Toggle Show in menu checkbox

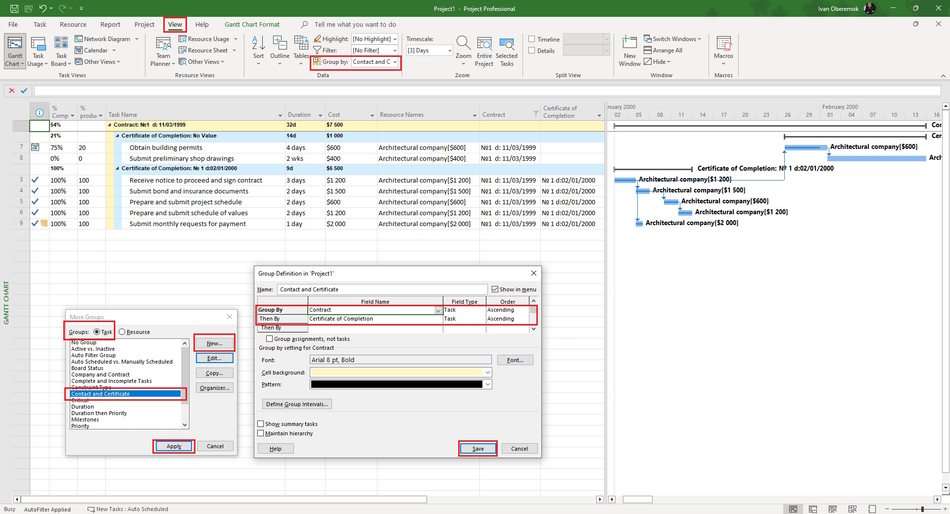(495, 289)
